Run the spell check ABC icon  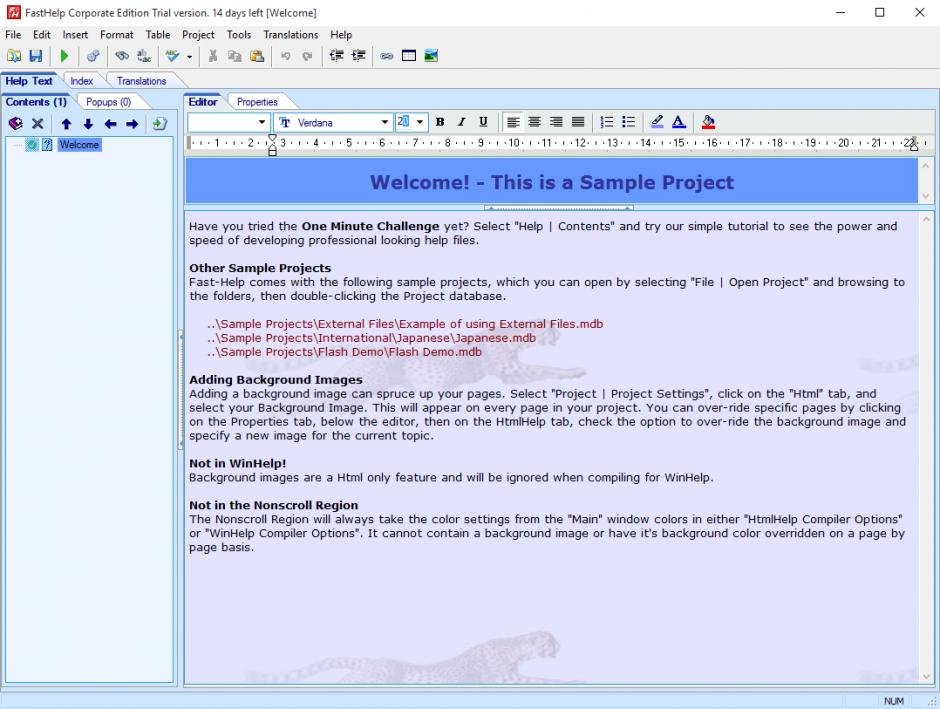pos(173,56)
